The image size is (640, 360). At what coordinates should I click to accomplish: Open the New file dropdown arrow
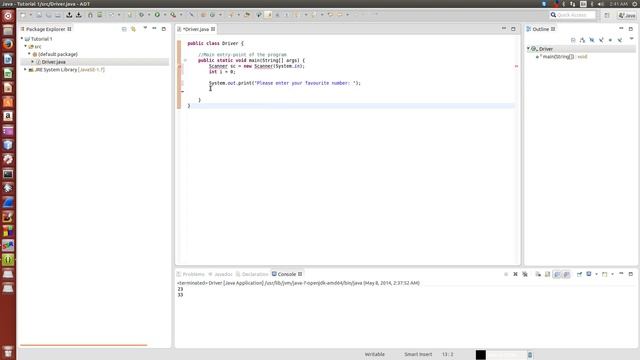(30, 15)
